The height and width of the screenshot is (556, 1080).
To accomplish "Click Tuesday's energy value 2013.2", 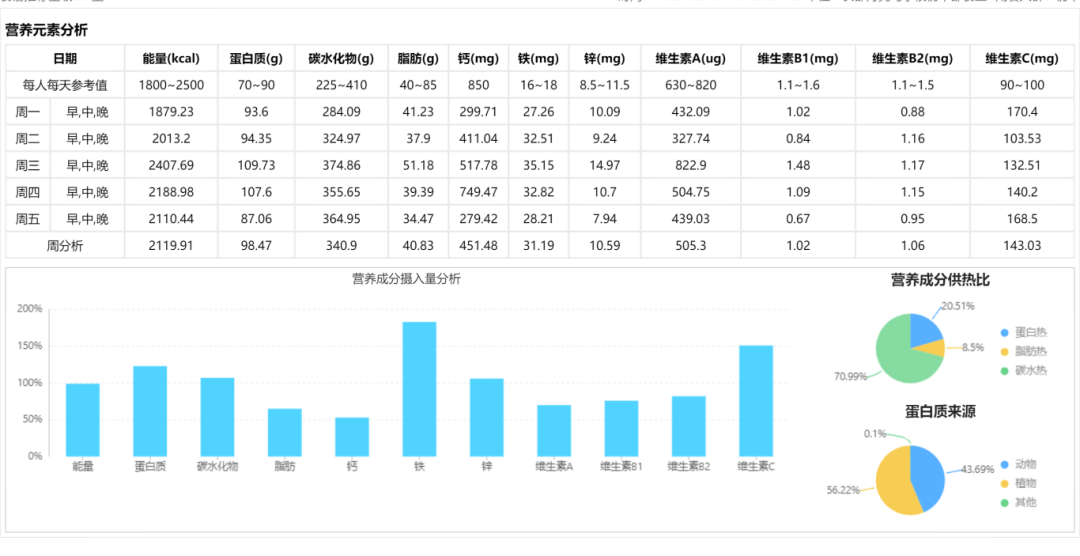I will [171, 139].
